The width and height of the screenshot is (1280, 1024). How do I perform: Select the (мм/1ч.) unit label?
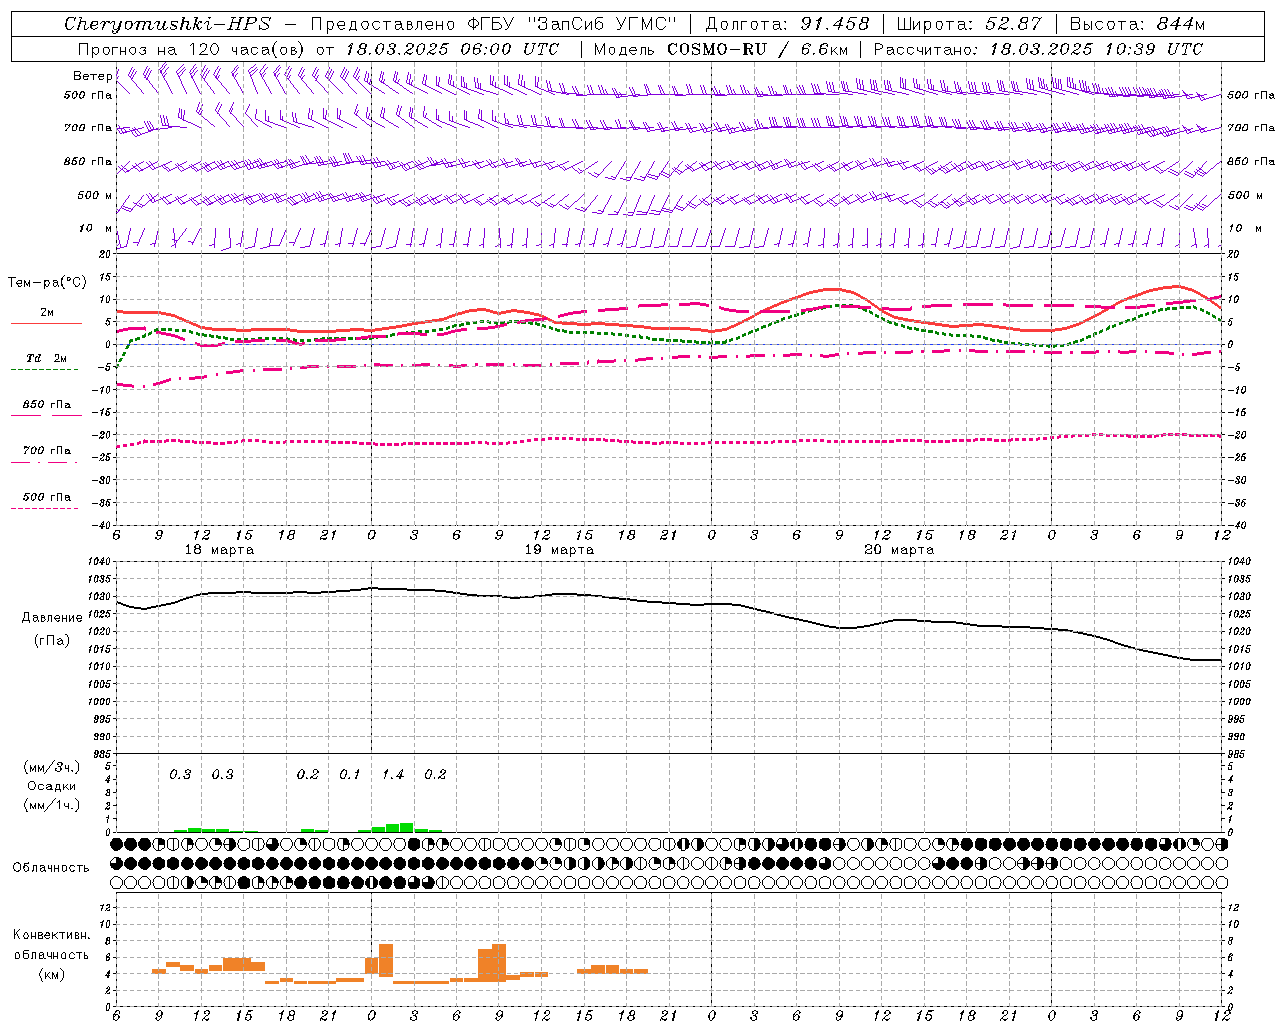coord(51,805)
